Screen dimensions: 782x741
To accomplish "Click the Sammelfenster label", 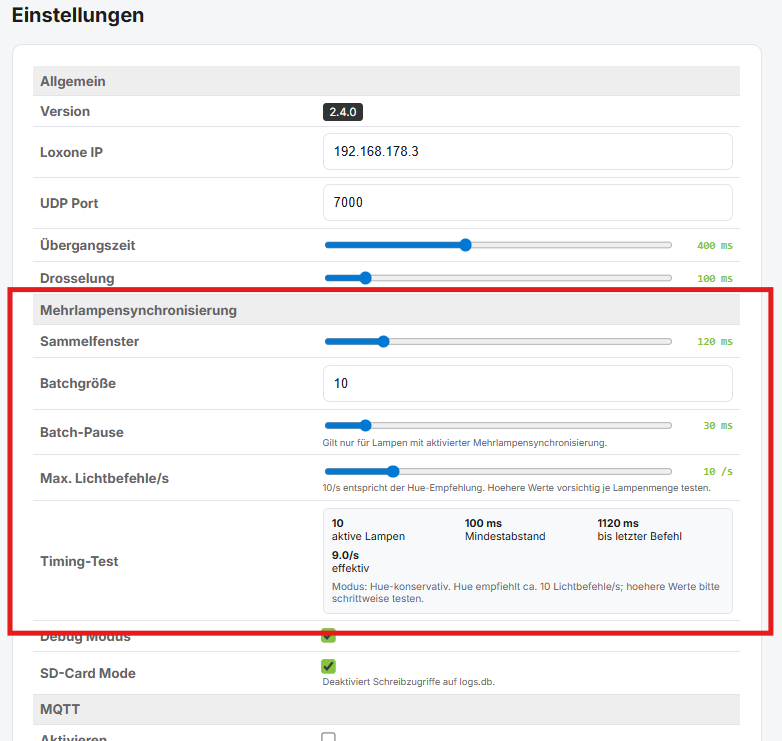I will [89, 342].
